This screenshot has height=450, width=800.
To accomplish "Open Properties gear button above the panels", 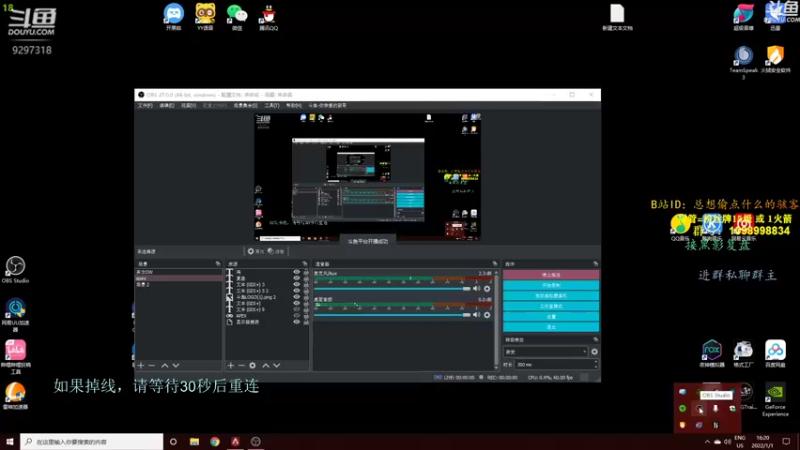I will [x=256, y=251].
